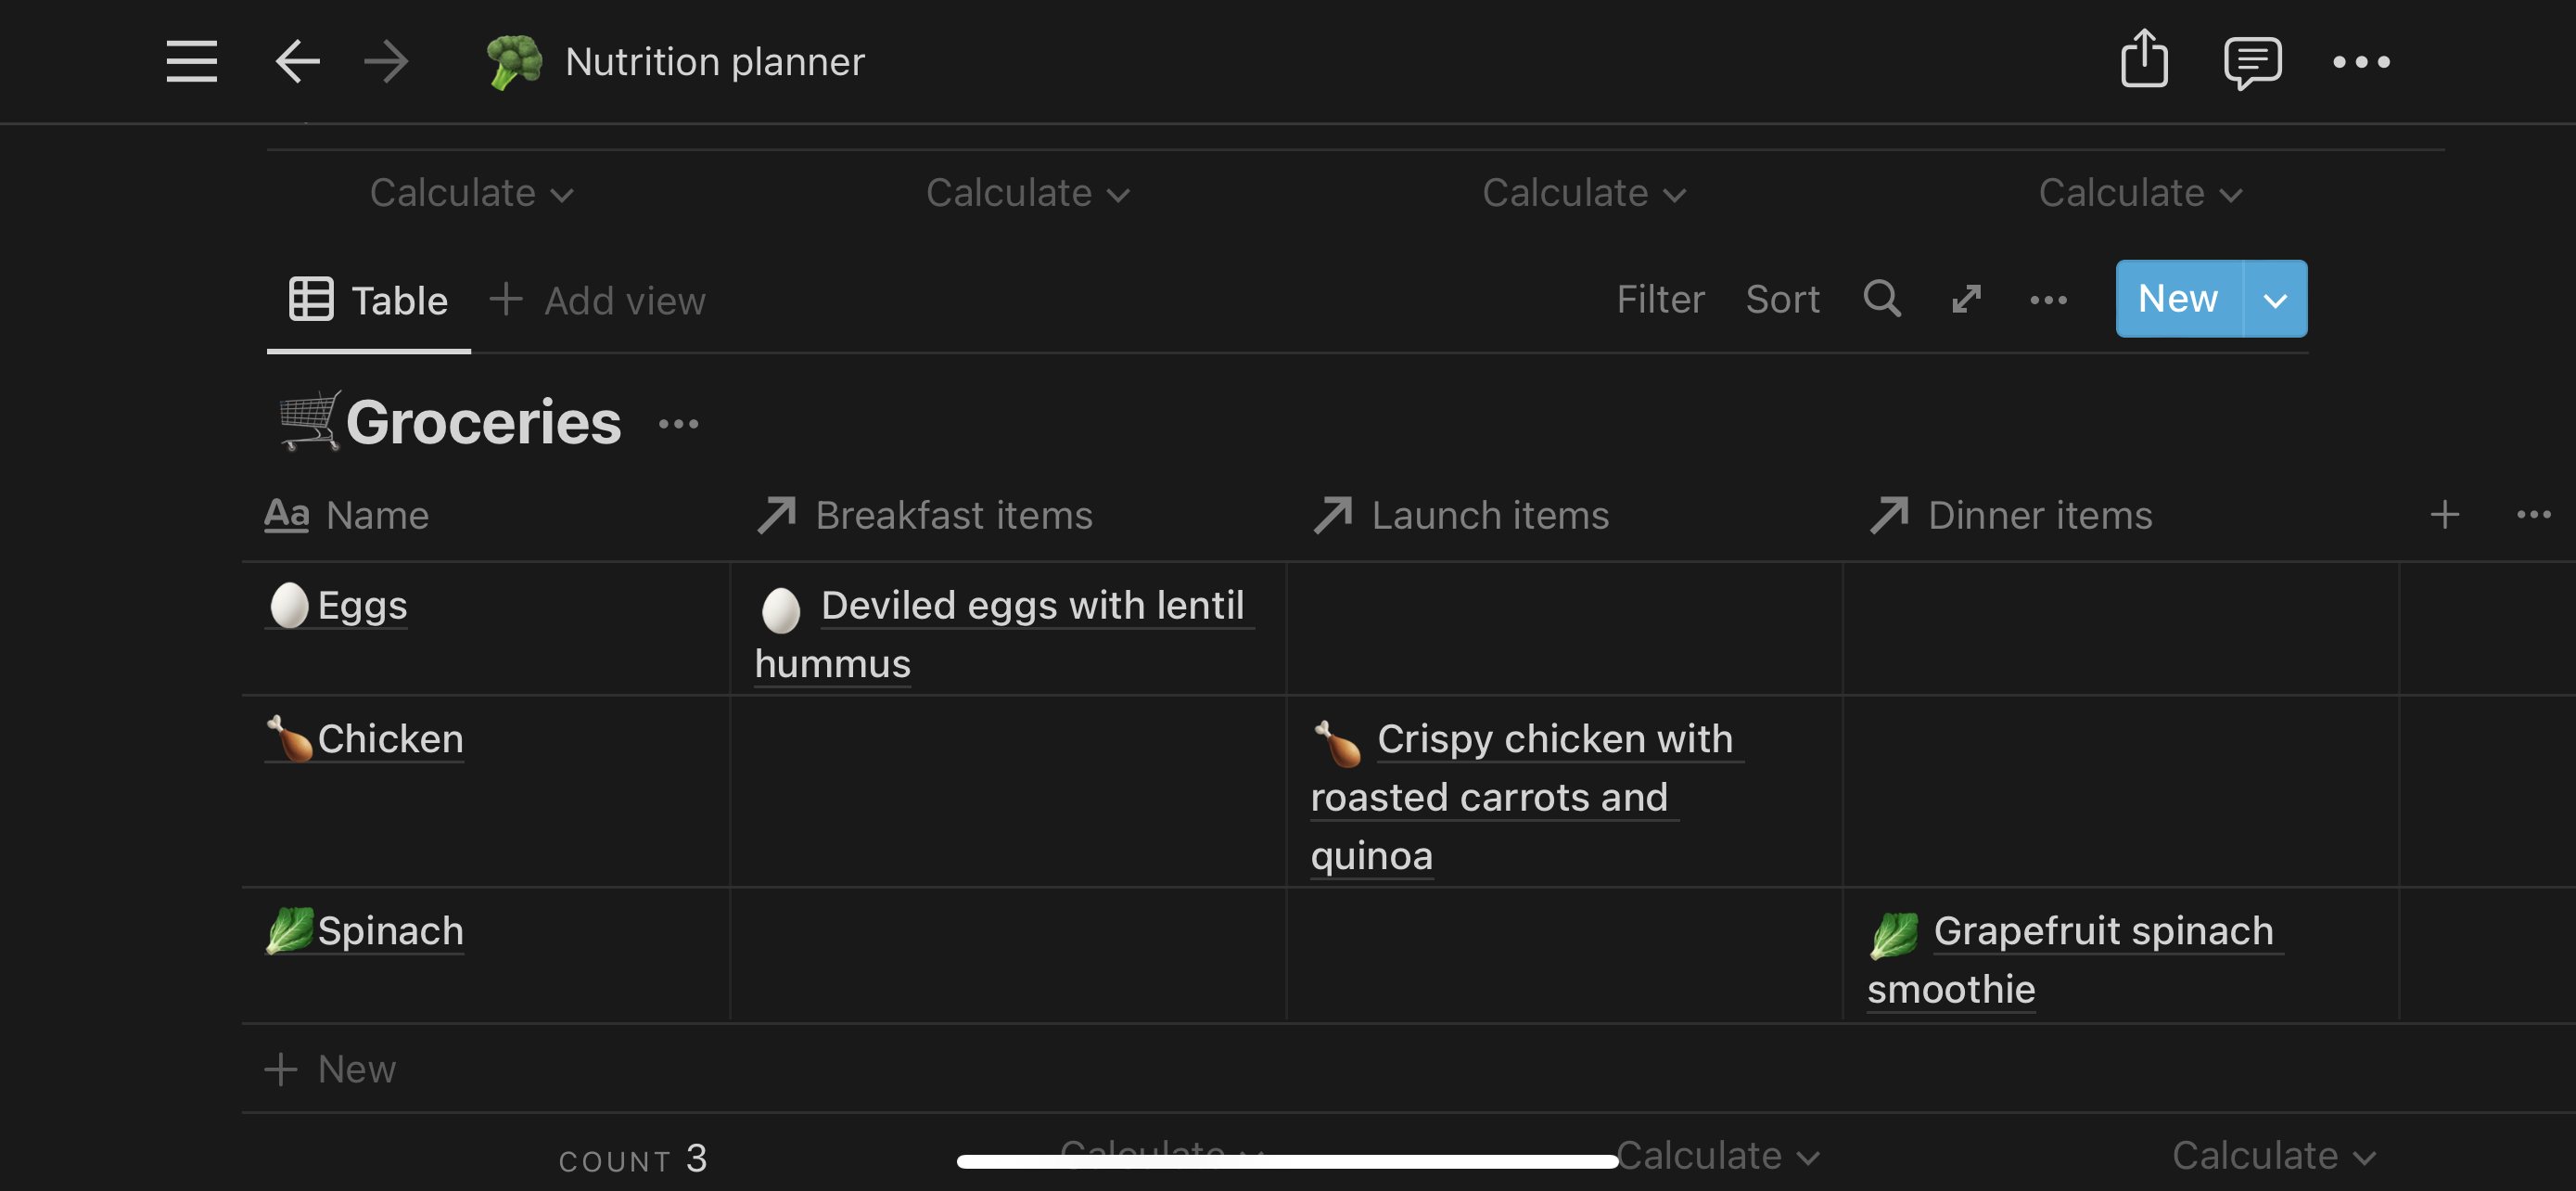Click the Sort button

[x=1782, y=299]
